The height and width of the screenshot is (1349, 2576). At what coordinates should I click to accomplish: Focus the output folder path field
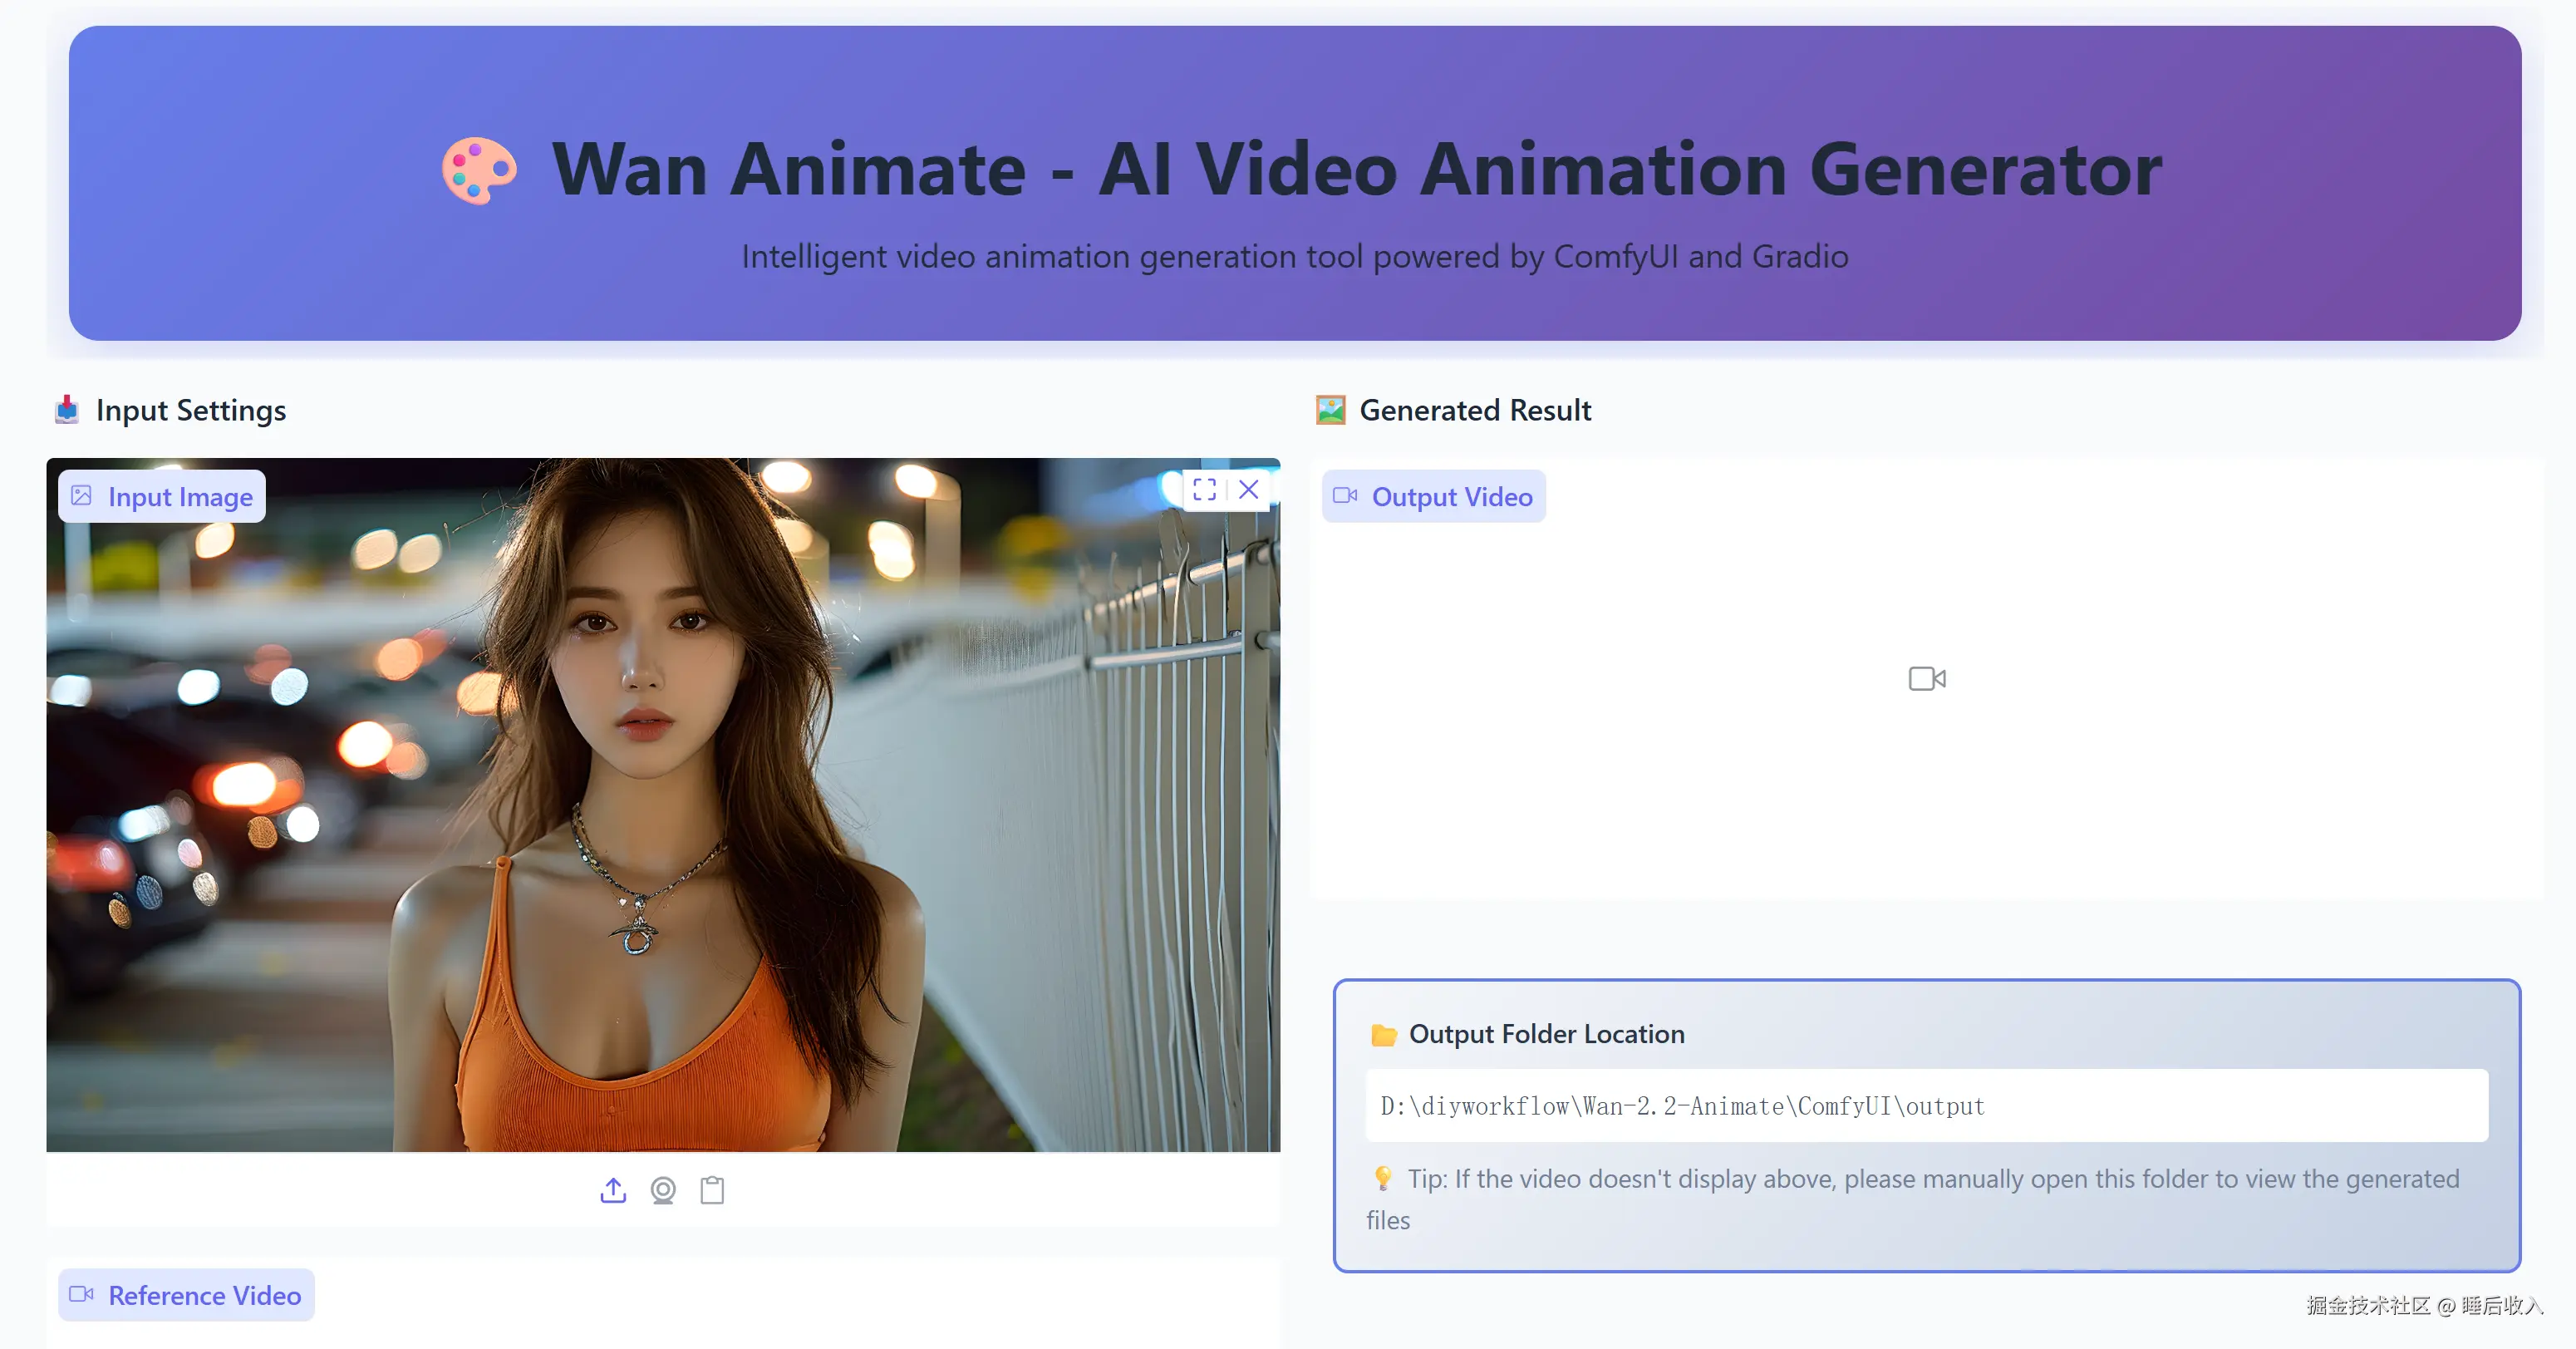pos(1926,1106)
